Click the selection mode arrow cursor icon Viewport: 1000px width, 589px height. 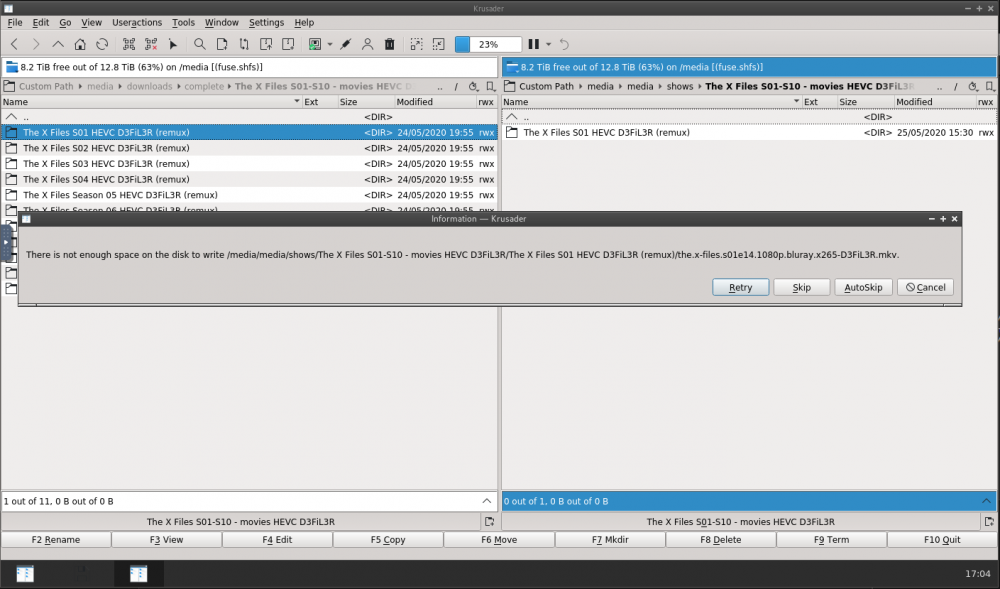point(173,45)
